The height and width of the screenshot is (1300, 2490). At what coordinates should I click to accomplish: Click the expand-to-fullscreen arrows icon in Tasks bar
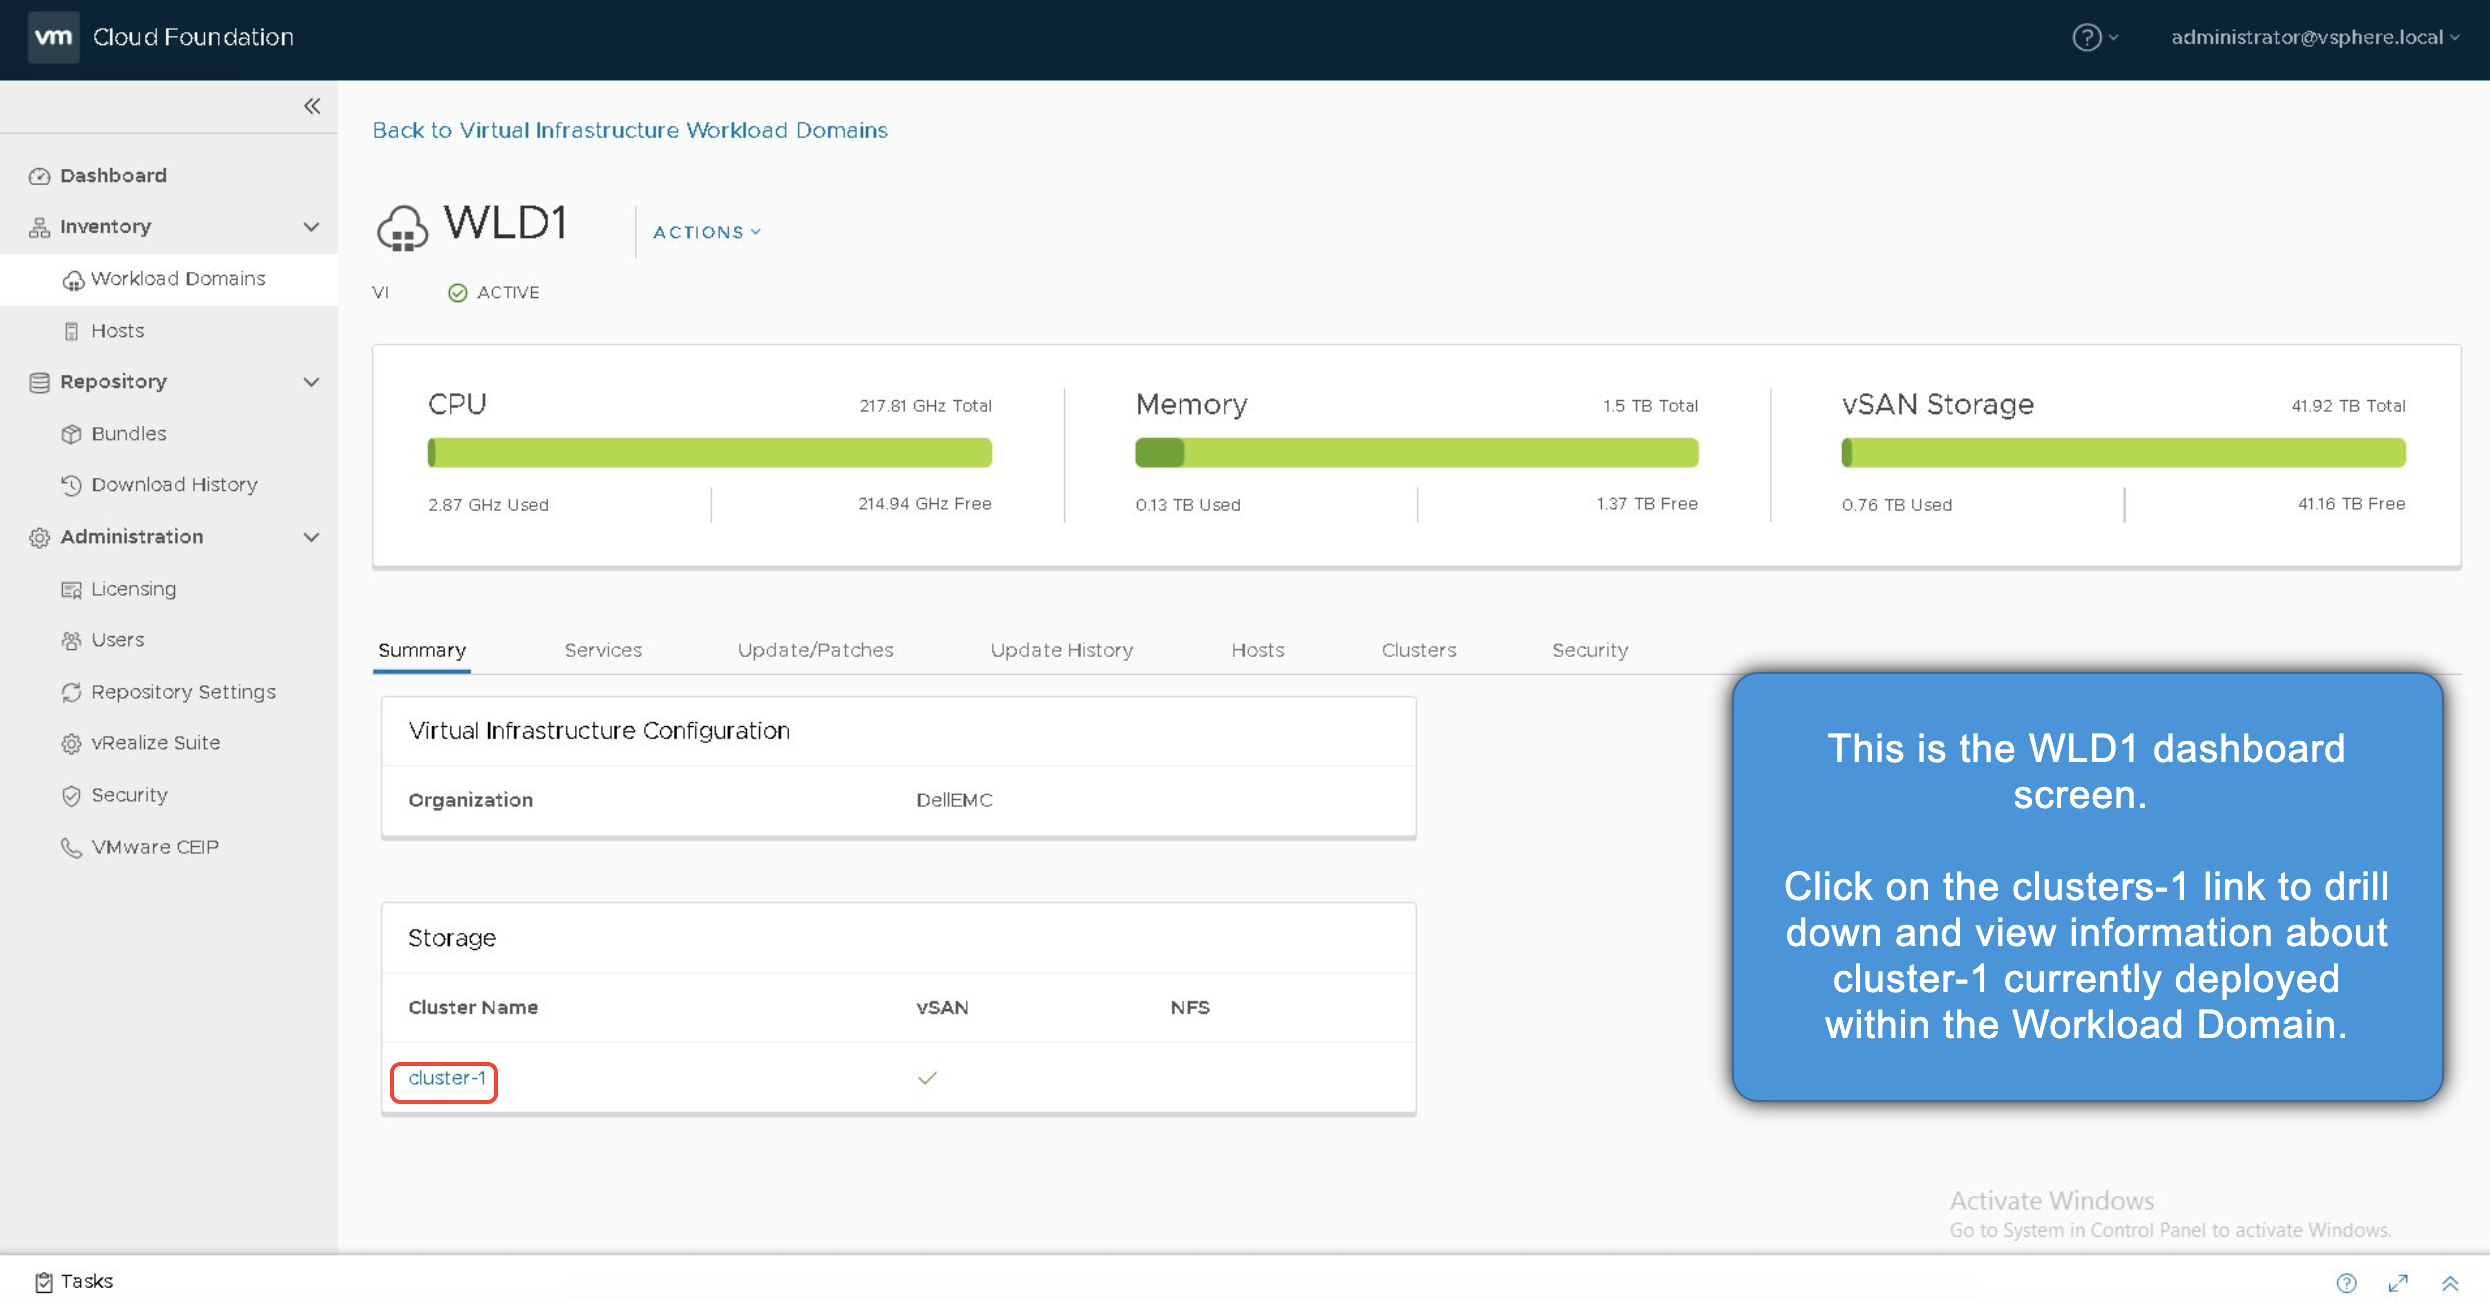2398,1283
